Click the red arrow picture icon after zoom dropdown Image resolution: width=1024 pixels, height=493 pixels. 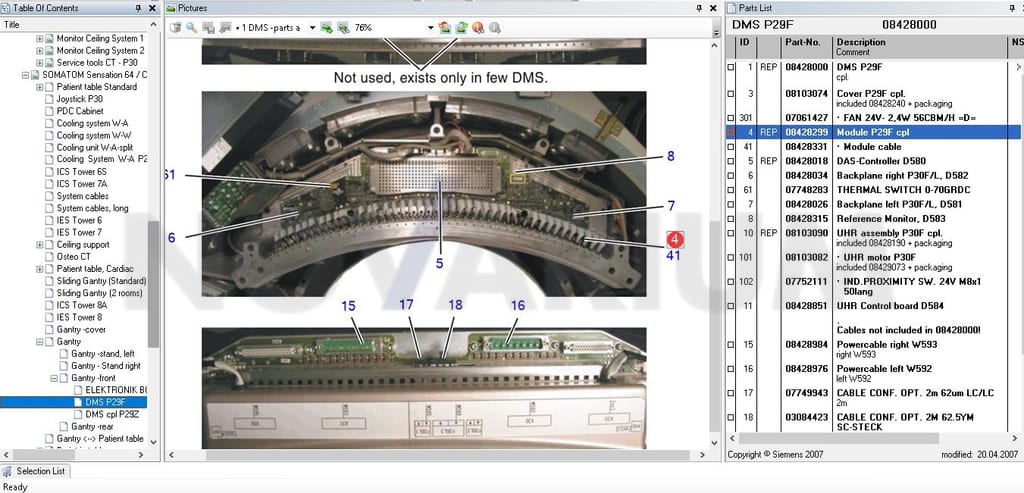click(445, 27)
